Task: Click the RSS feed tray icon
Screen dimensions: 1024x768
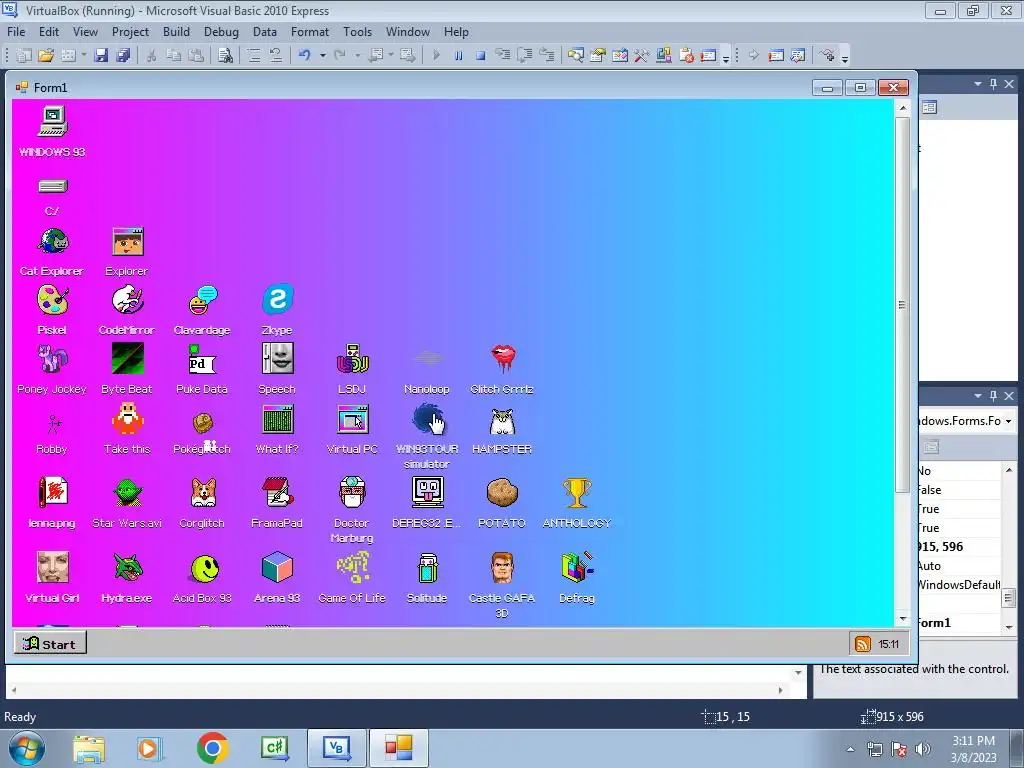Action: click(x=862, y=645)
